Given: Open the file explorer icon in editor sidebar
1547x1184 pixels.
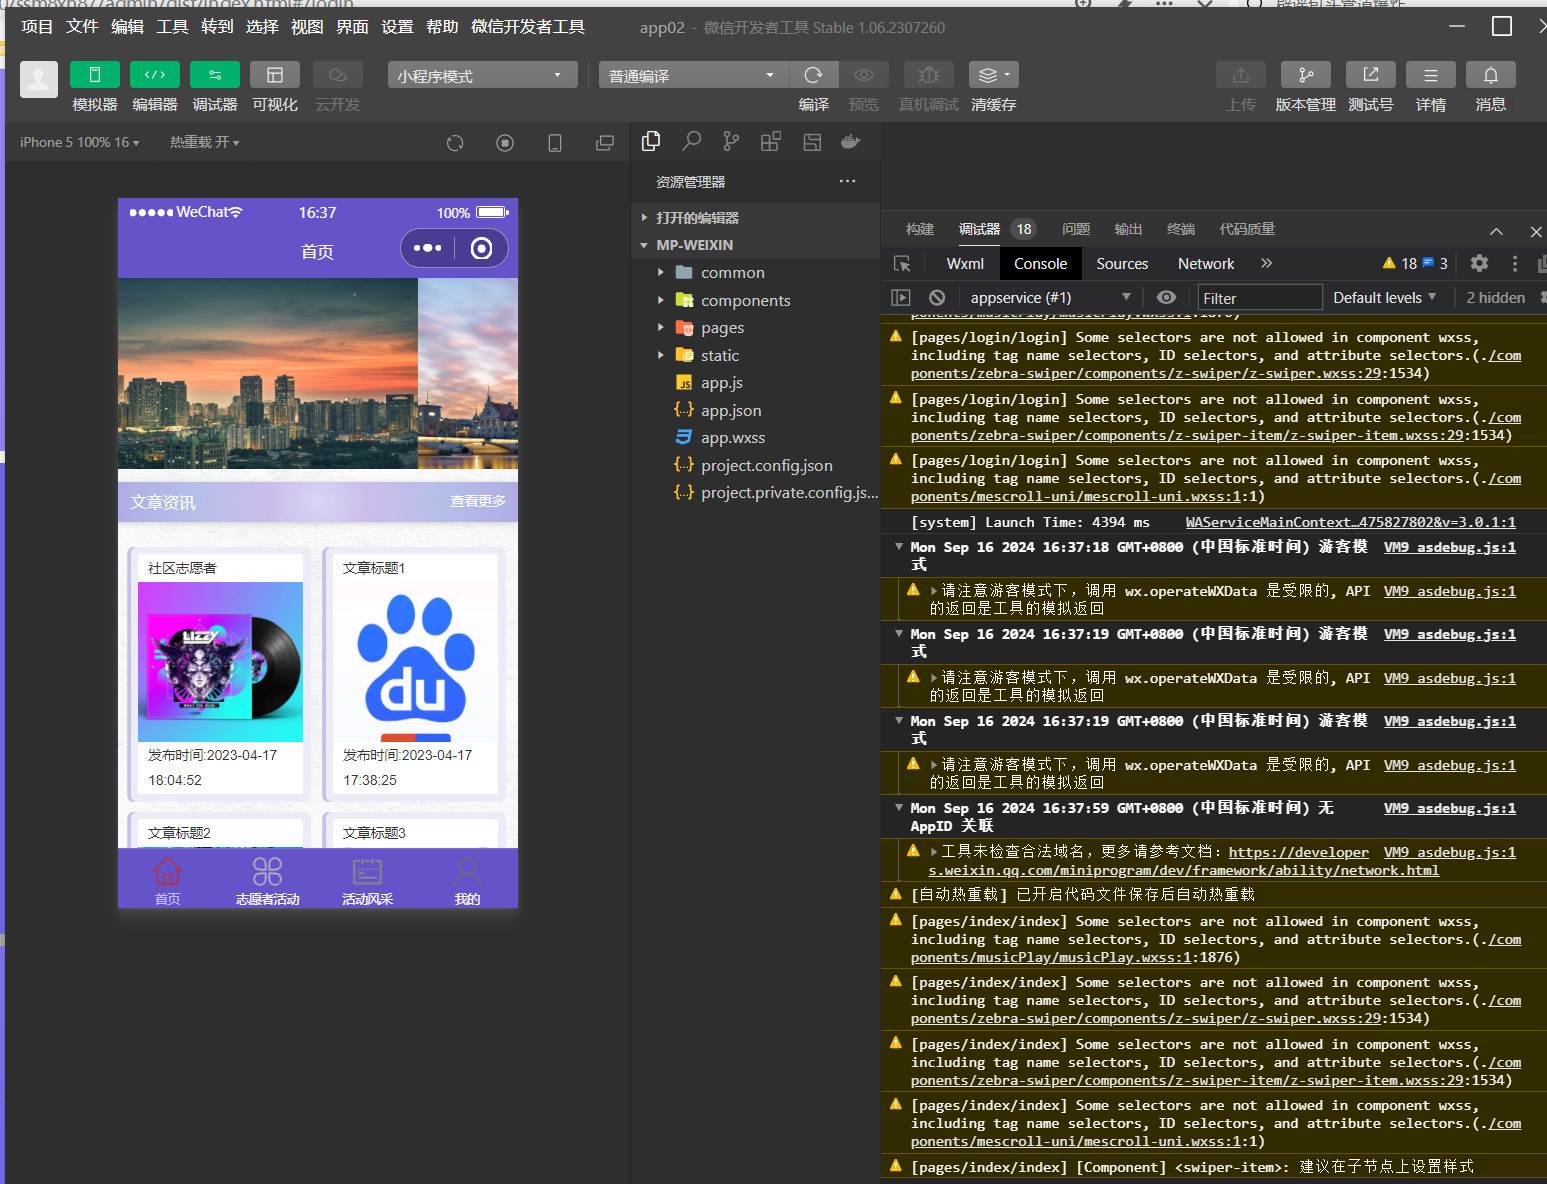Looking at the screenshot, I should coord(651,142).
